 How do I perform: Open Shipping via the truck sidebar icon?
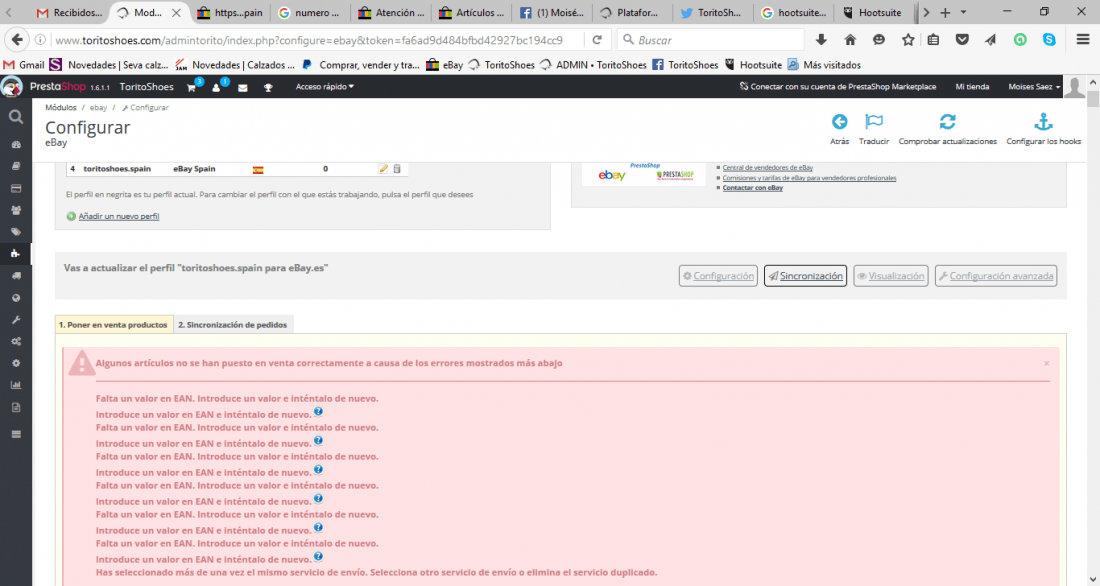click(15, 276)
